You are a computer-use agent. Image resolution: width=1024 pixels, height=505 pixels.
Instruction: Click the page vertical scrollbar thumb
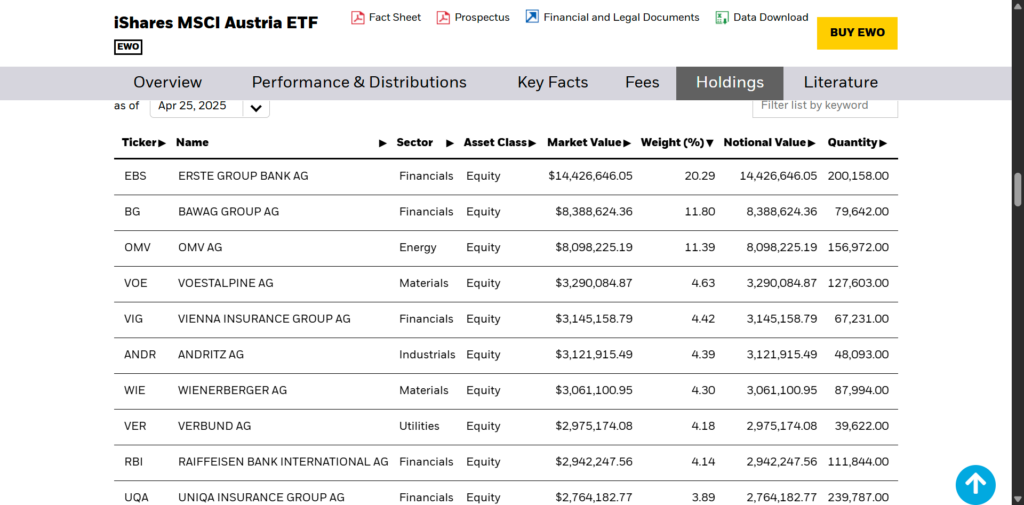tap(1017, 188)
